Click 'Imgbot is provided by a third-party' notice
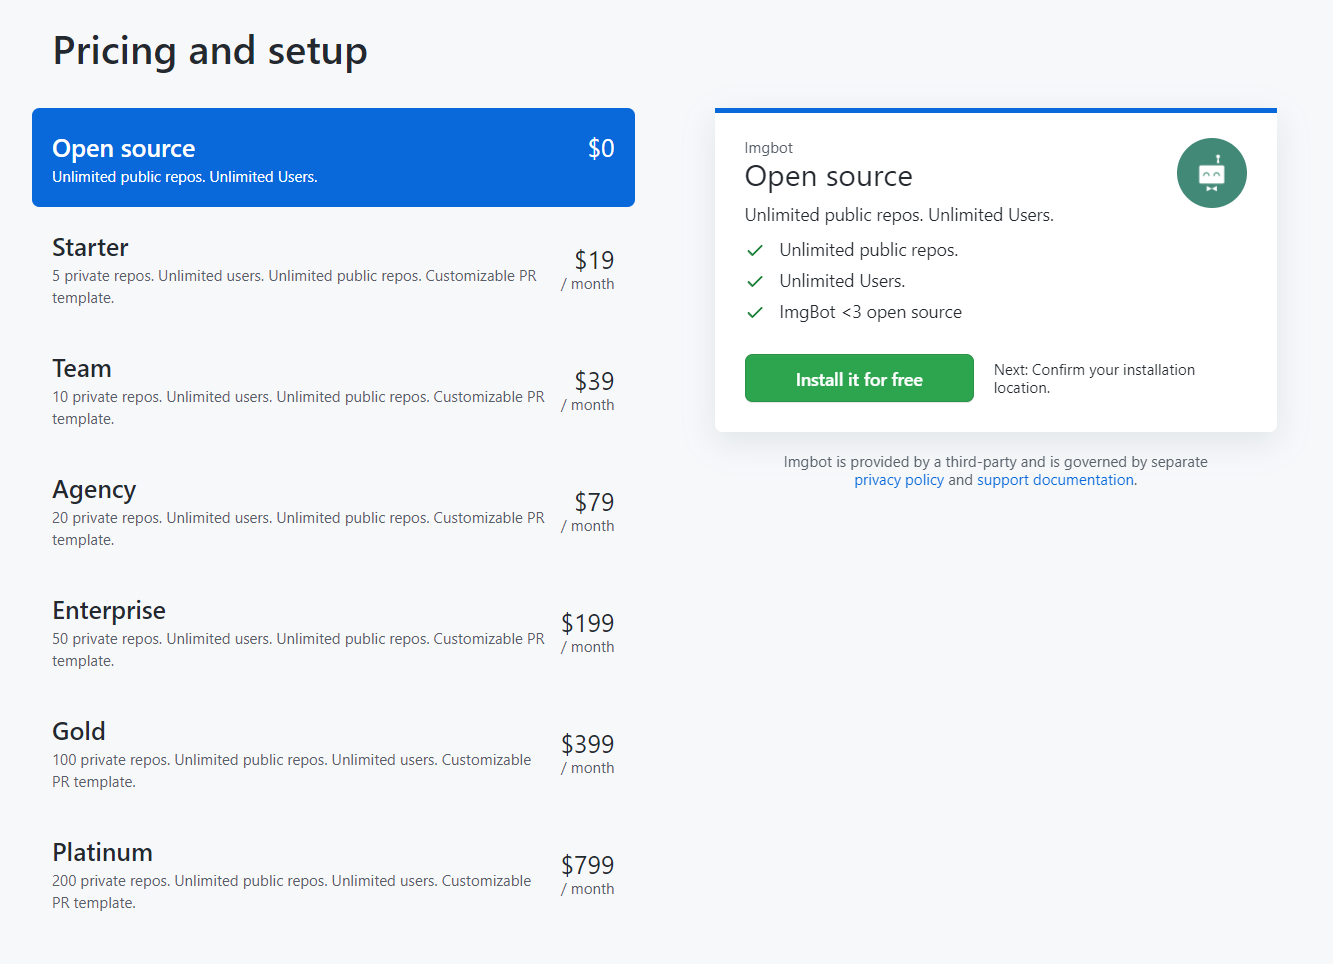1333x964 pixels. click(x=996, y=471)
